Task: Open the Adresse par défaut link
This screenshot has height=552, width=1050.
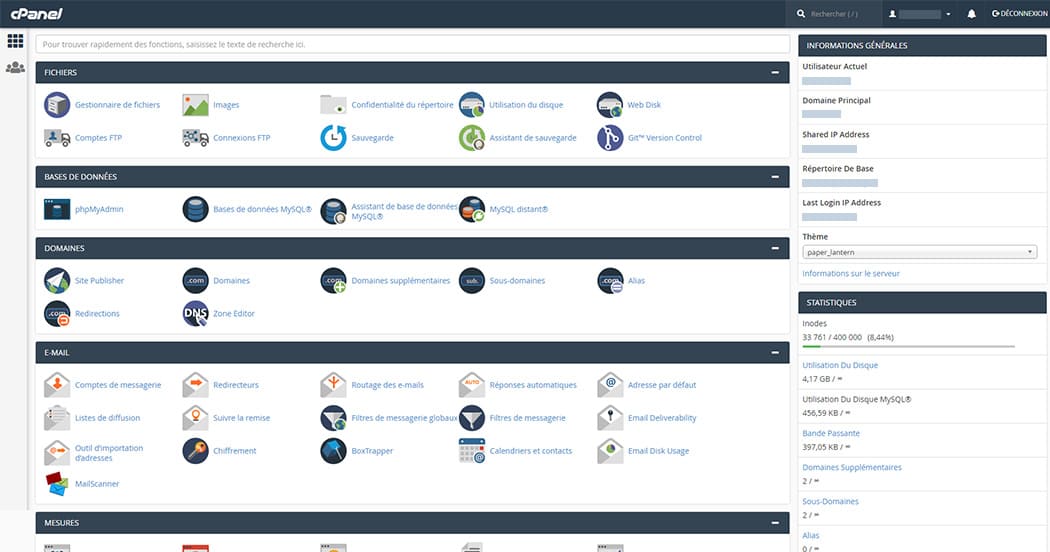Action: (662, 385)
